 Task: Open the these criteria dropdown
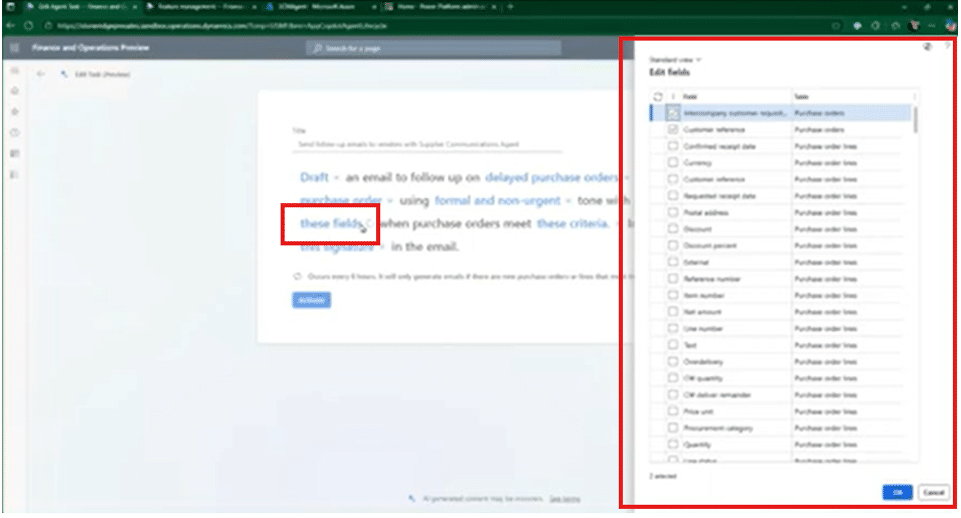coord(578,224)
